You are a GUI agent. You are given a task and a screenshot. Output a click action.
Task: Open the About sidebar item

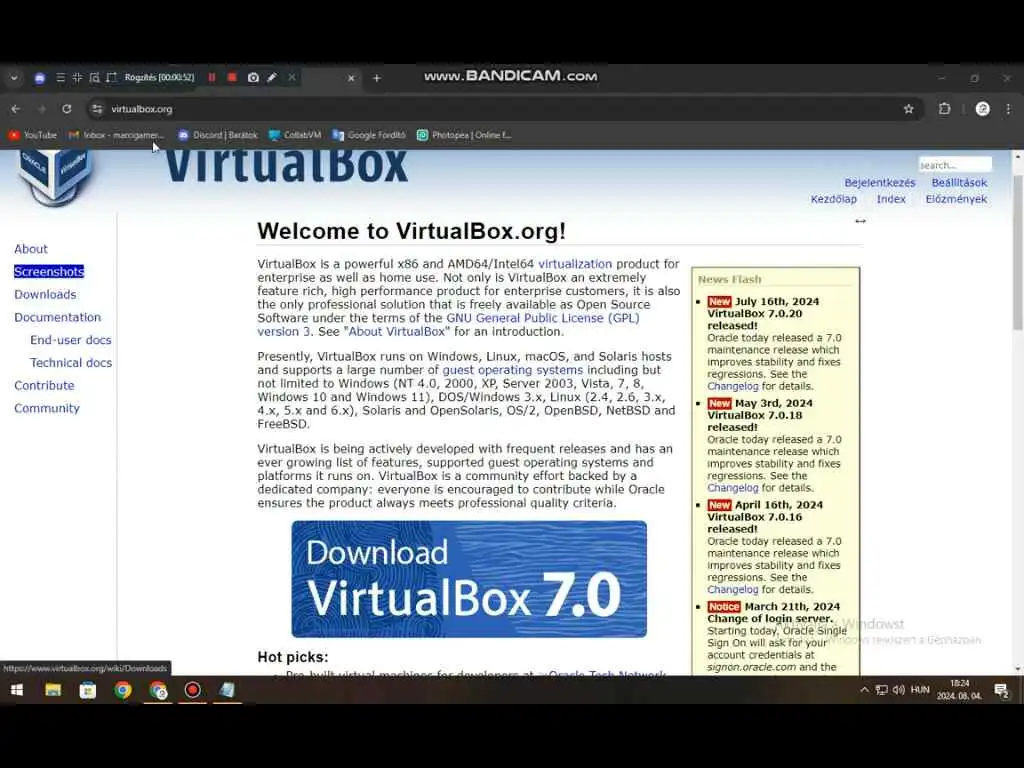(31, 249)
